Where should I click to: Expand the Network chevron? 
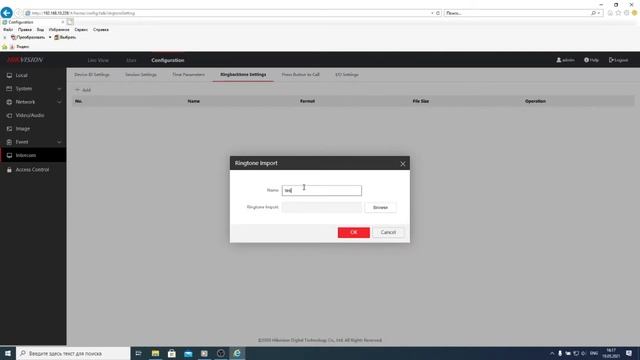59,102
